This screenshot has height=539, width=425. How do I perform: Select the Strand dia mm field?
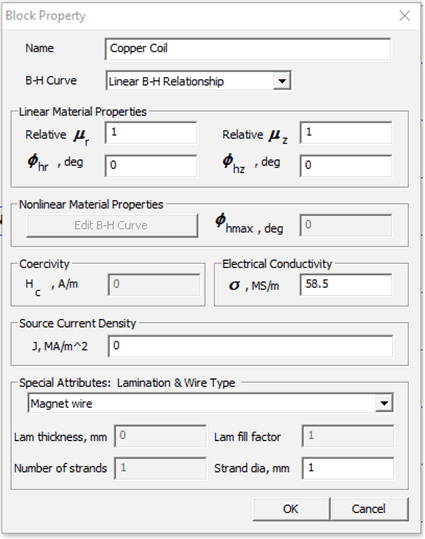coord(348,468)
